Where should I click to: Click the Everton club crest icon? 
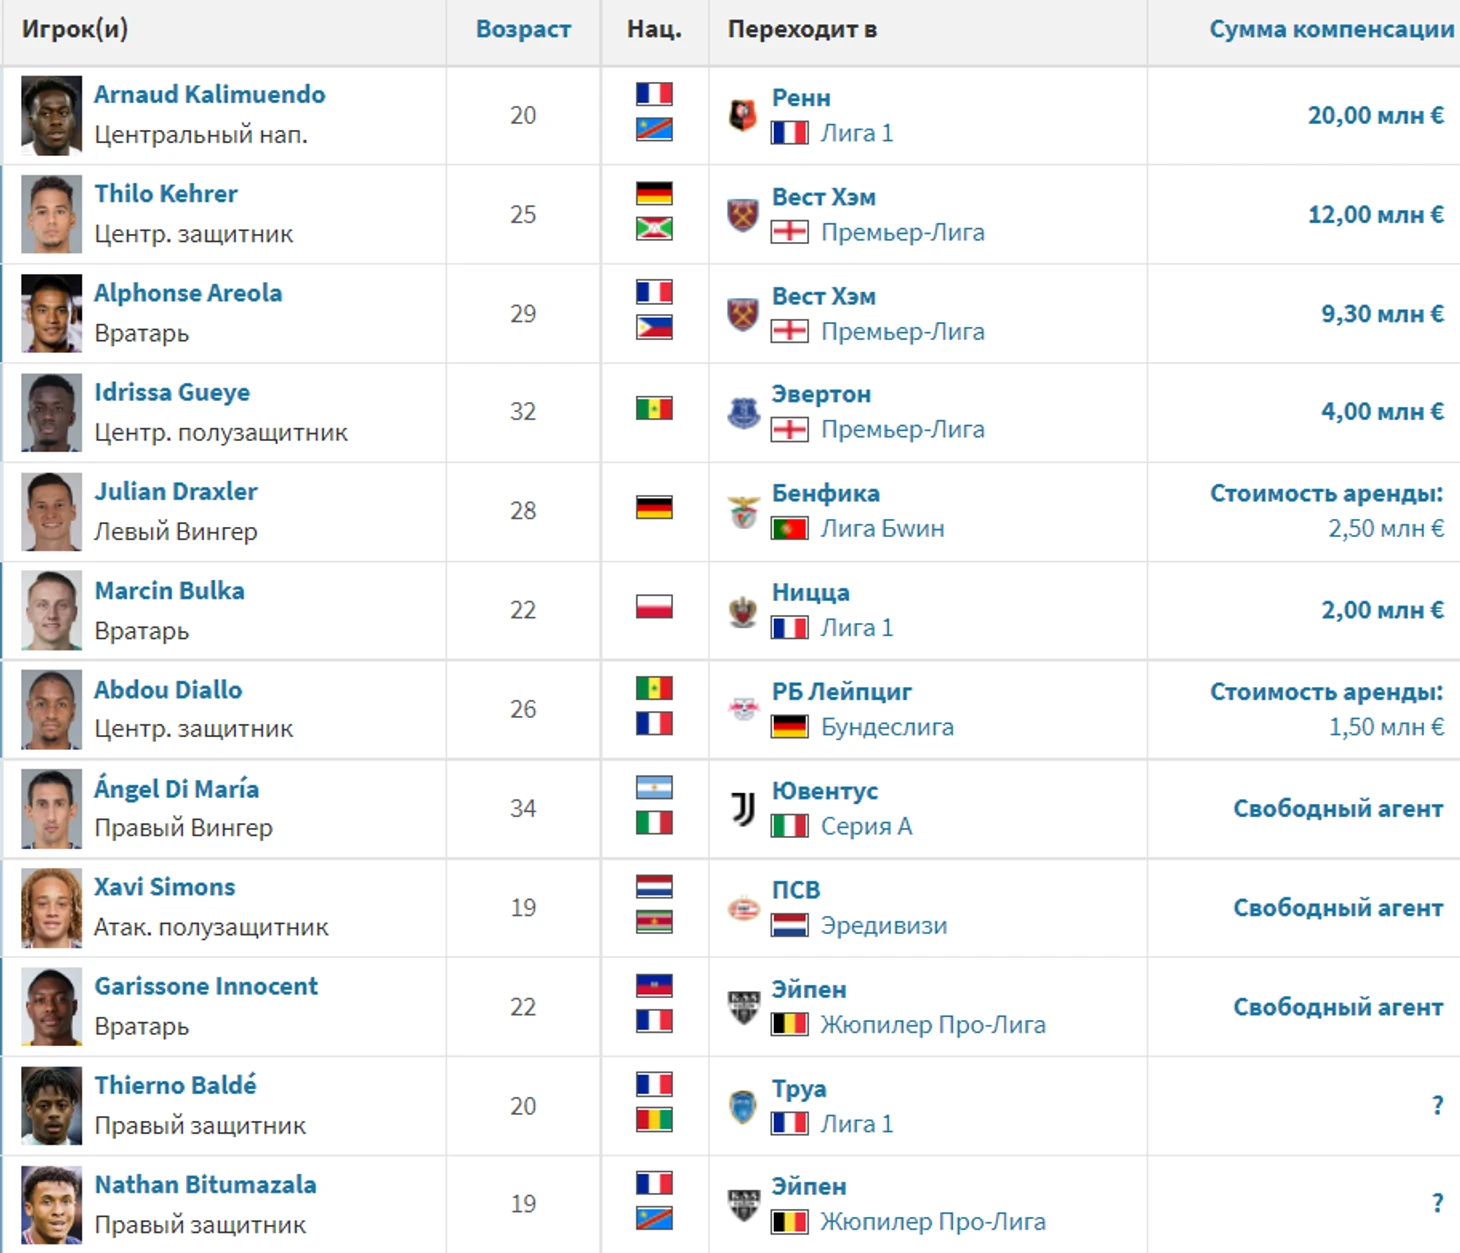[742, 412]
